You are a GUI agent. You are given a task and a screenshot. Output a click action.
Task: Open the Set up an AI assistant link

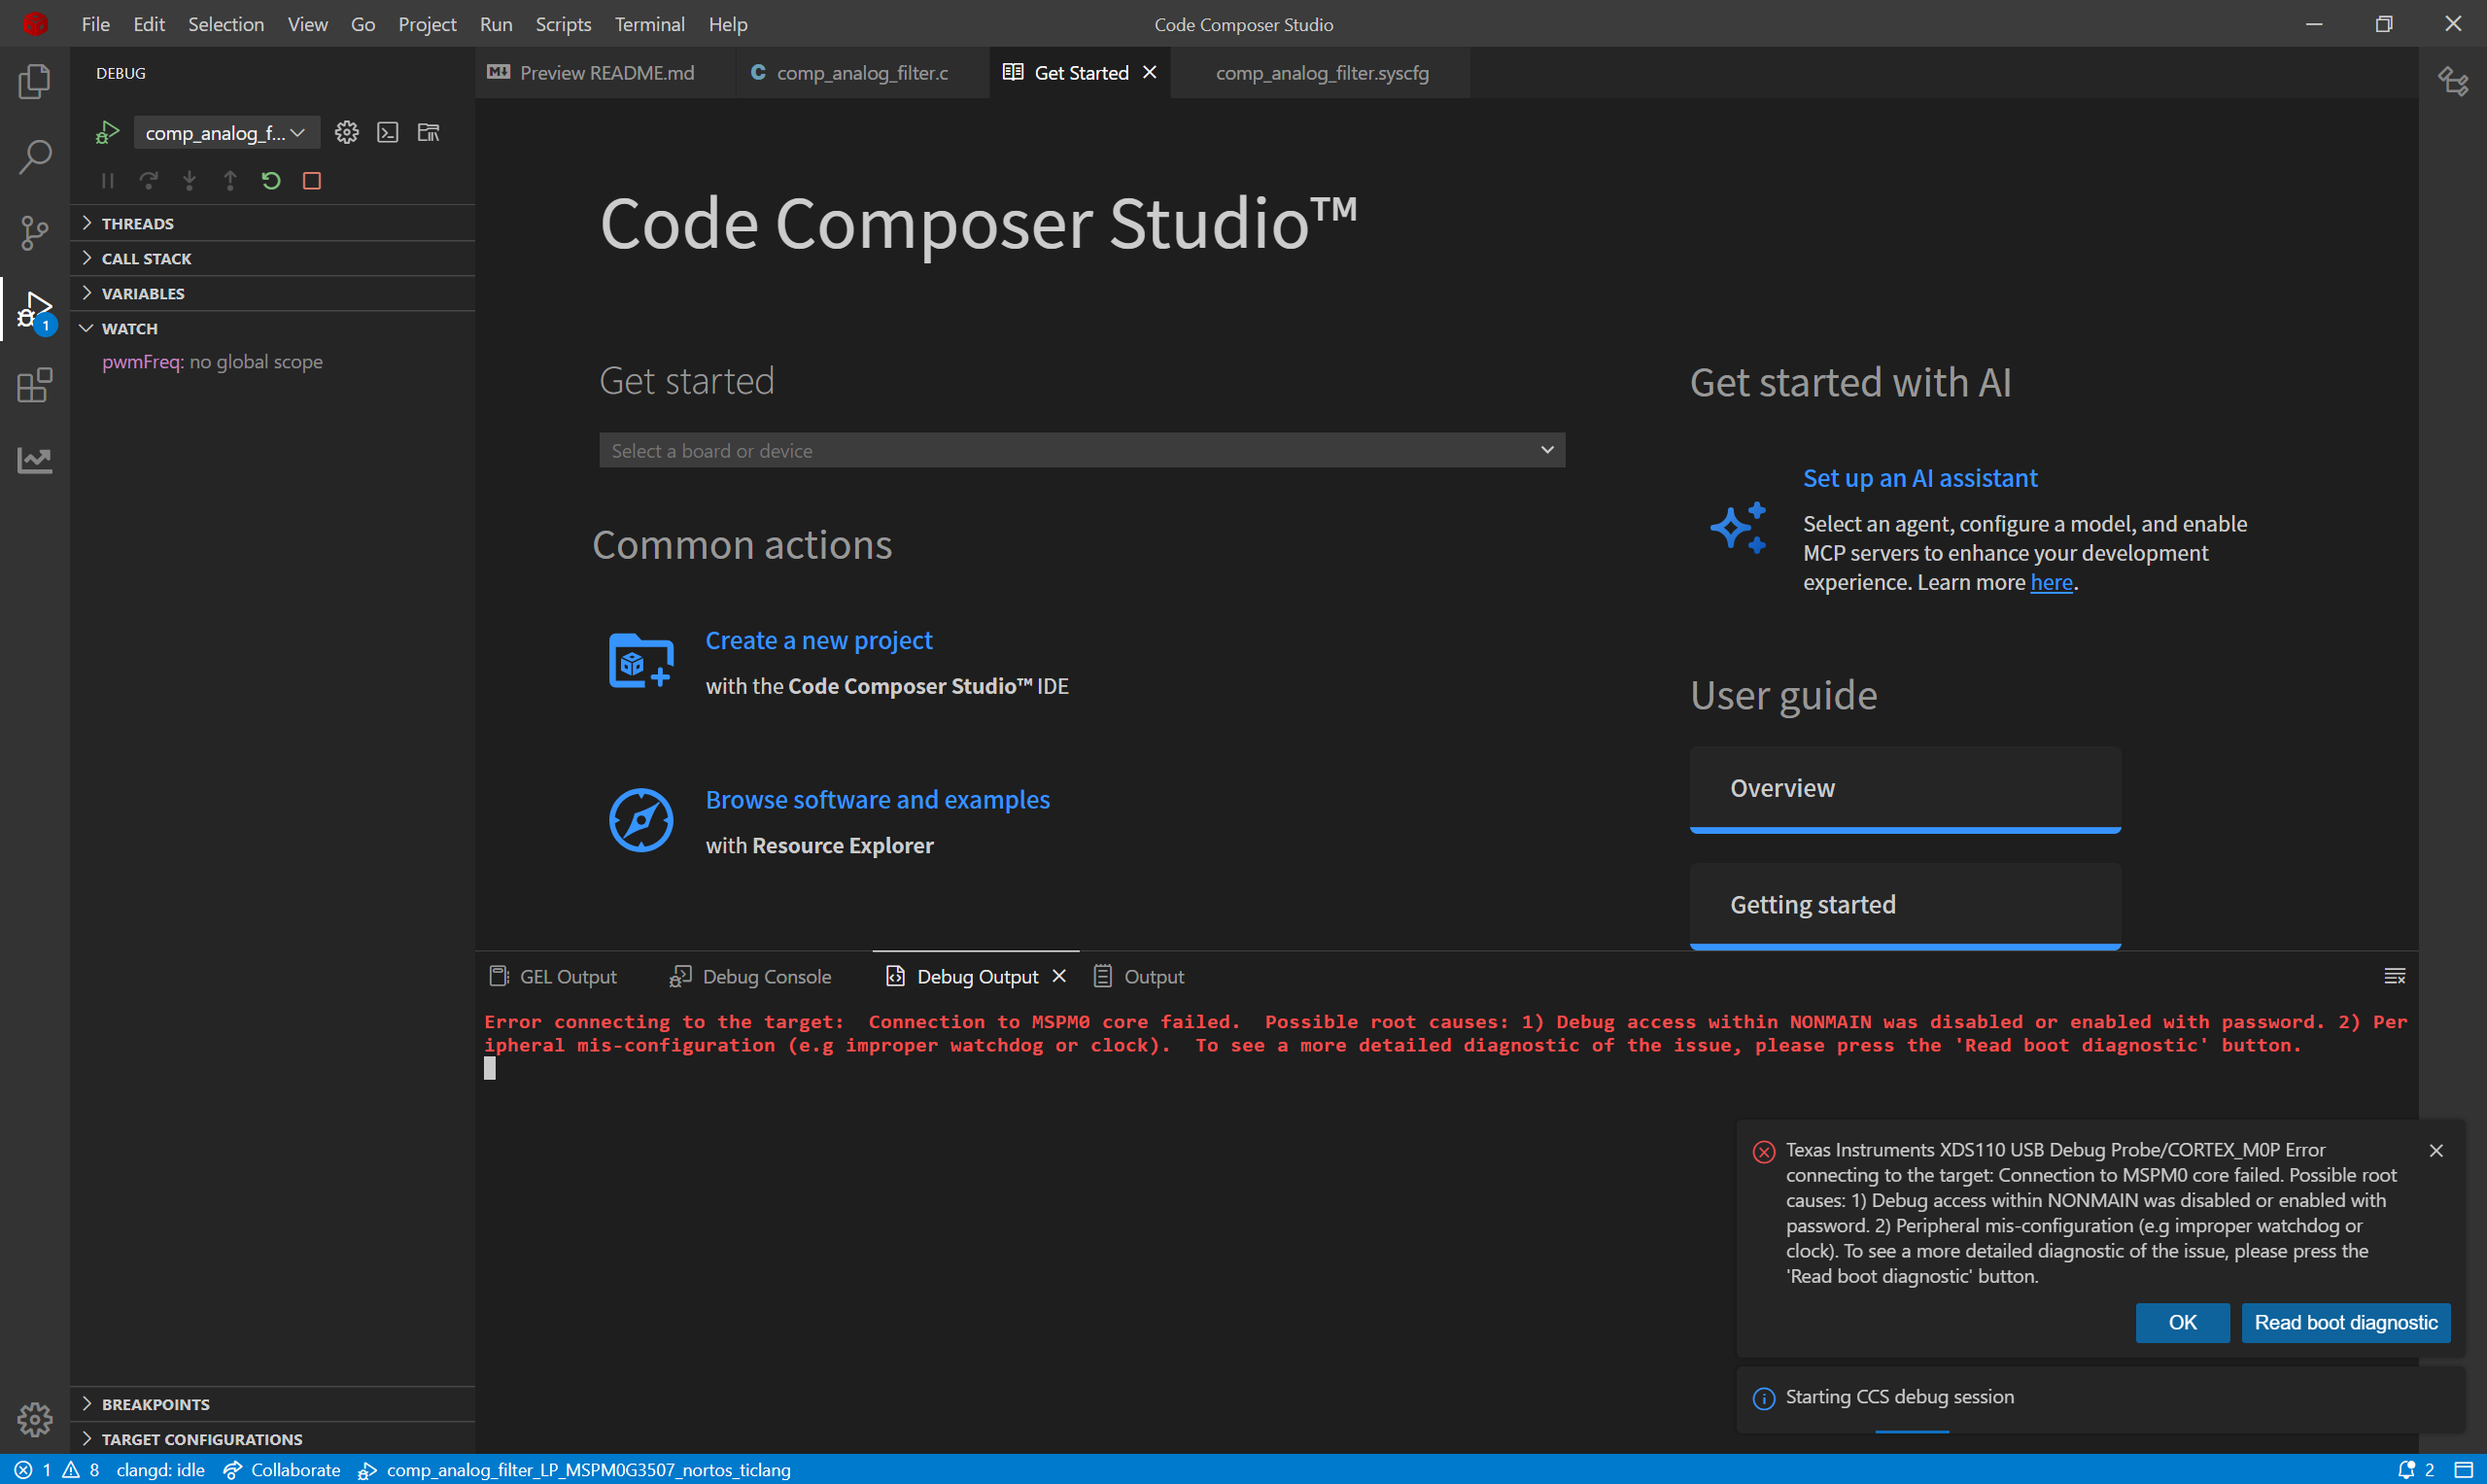[x=1920, y=478]
